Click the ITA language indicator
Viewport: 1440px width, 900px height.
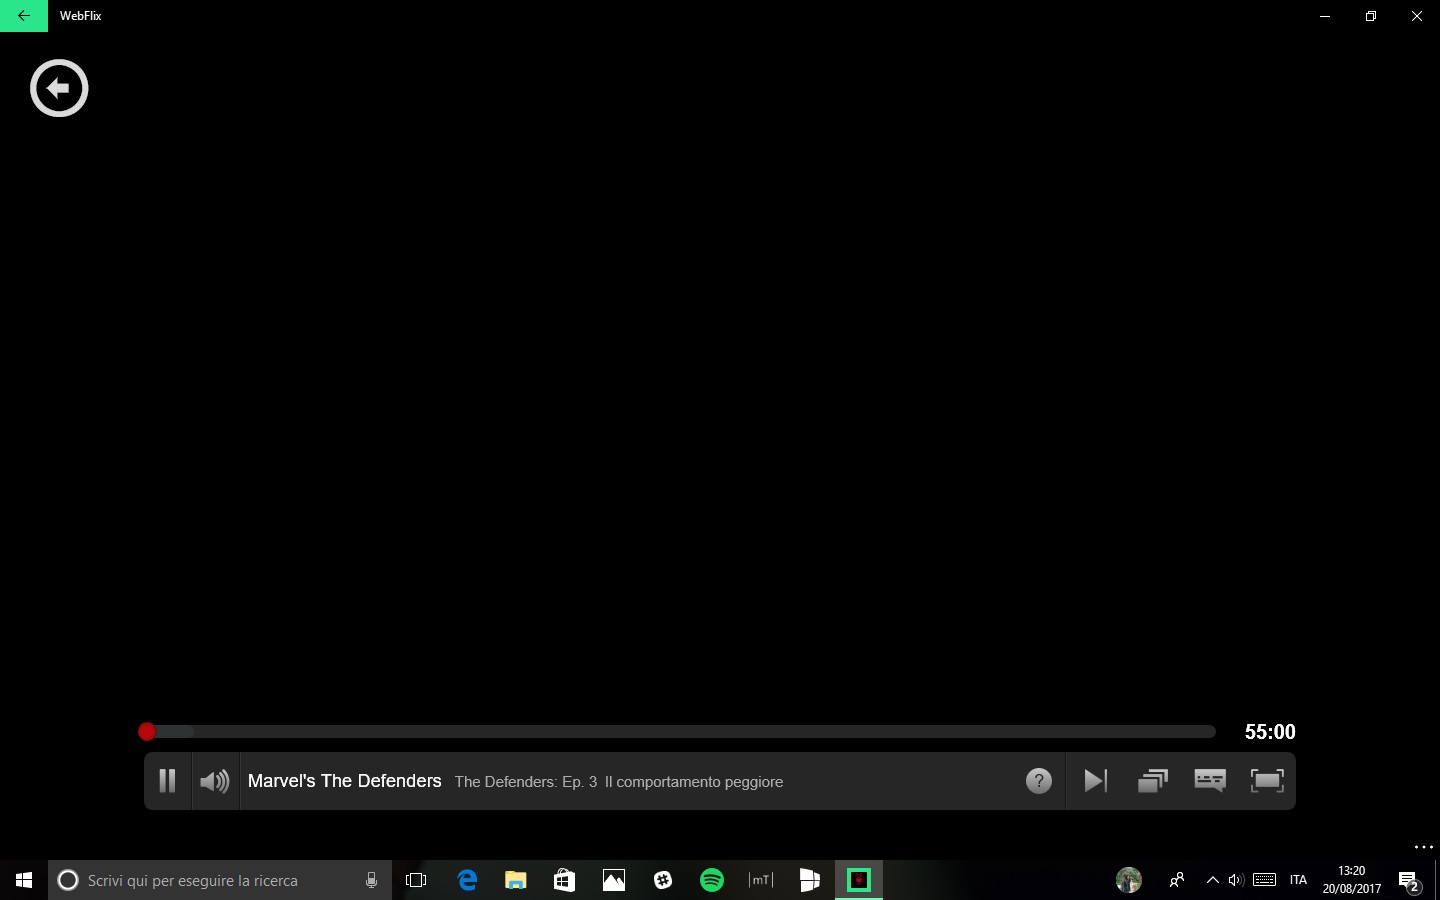[1298, 880]
